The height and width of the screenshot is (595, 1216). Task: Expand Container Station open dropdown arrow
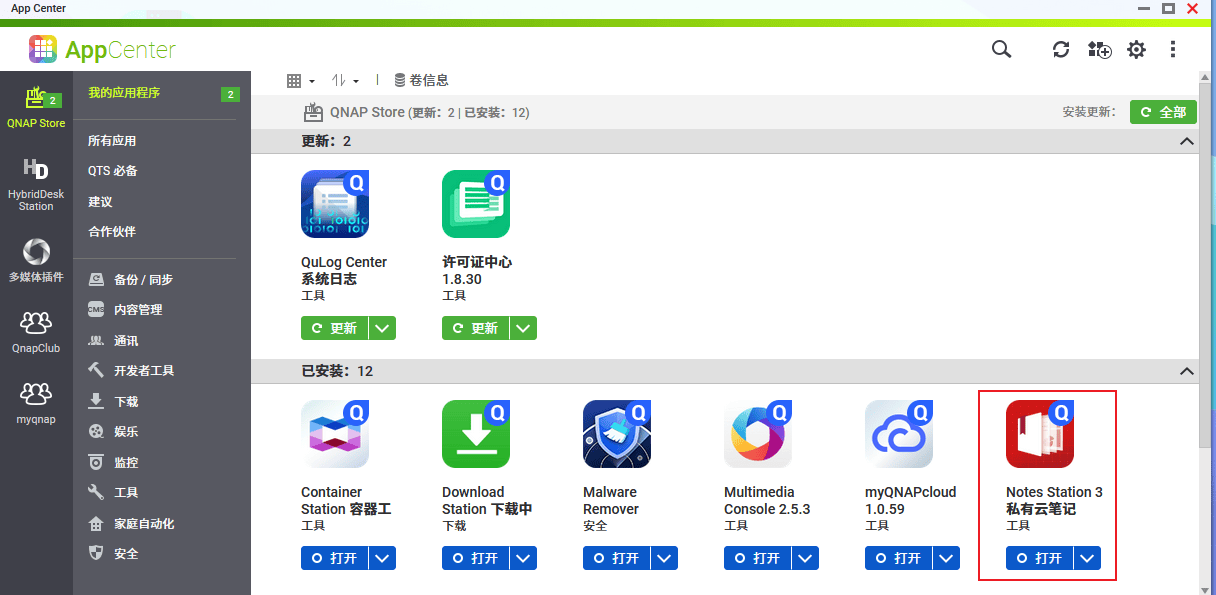coord(383,558)
